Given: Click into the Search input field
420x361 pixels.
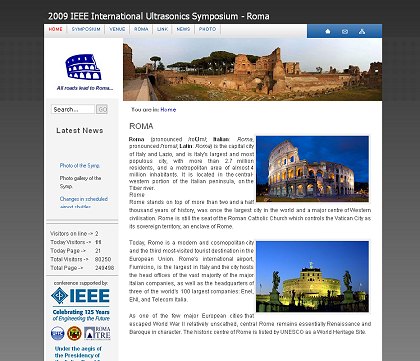Looking at the screenshot, I should [x=73, y=109].
